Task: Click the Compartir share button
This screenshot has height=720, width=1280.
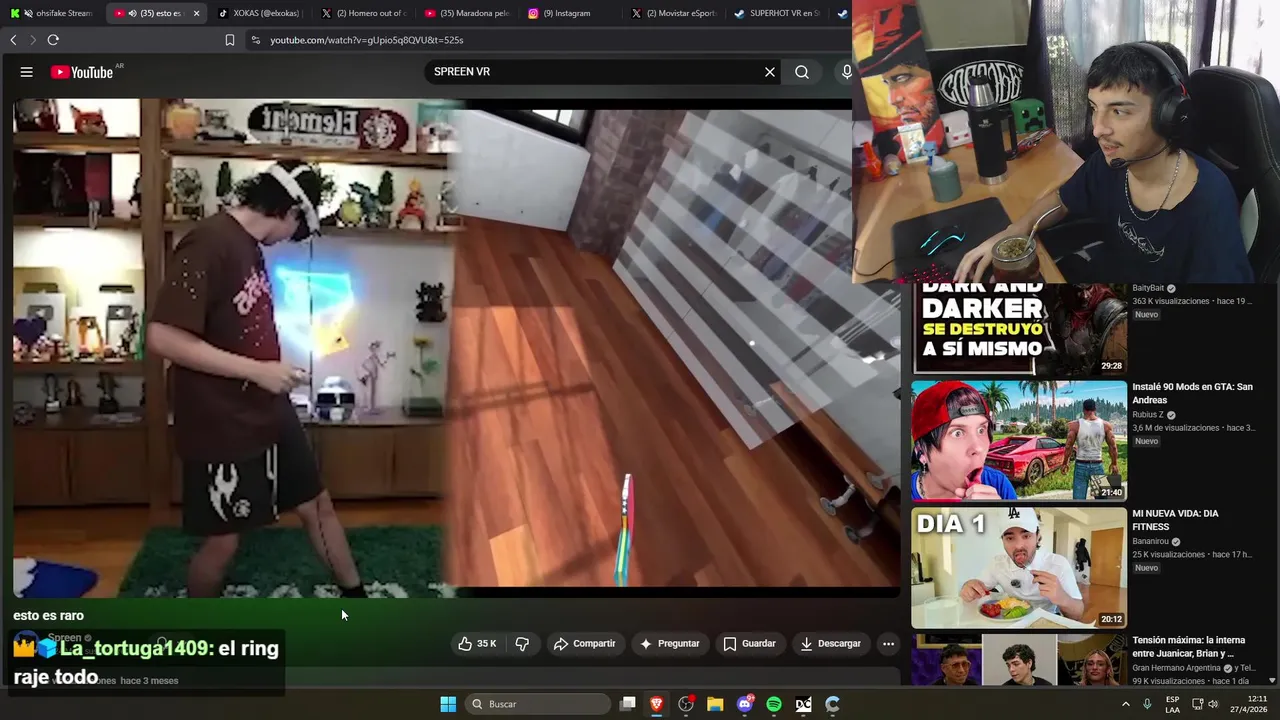Action: pos(585,644)
